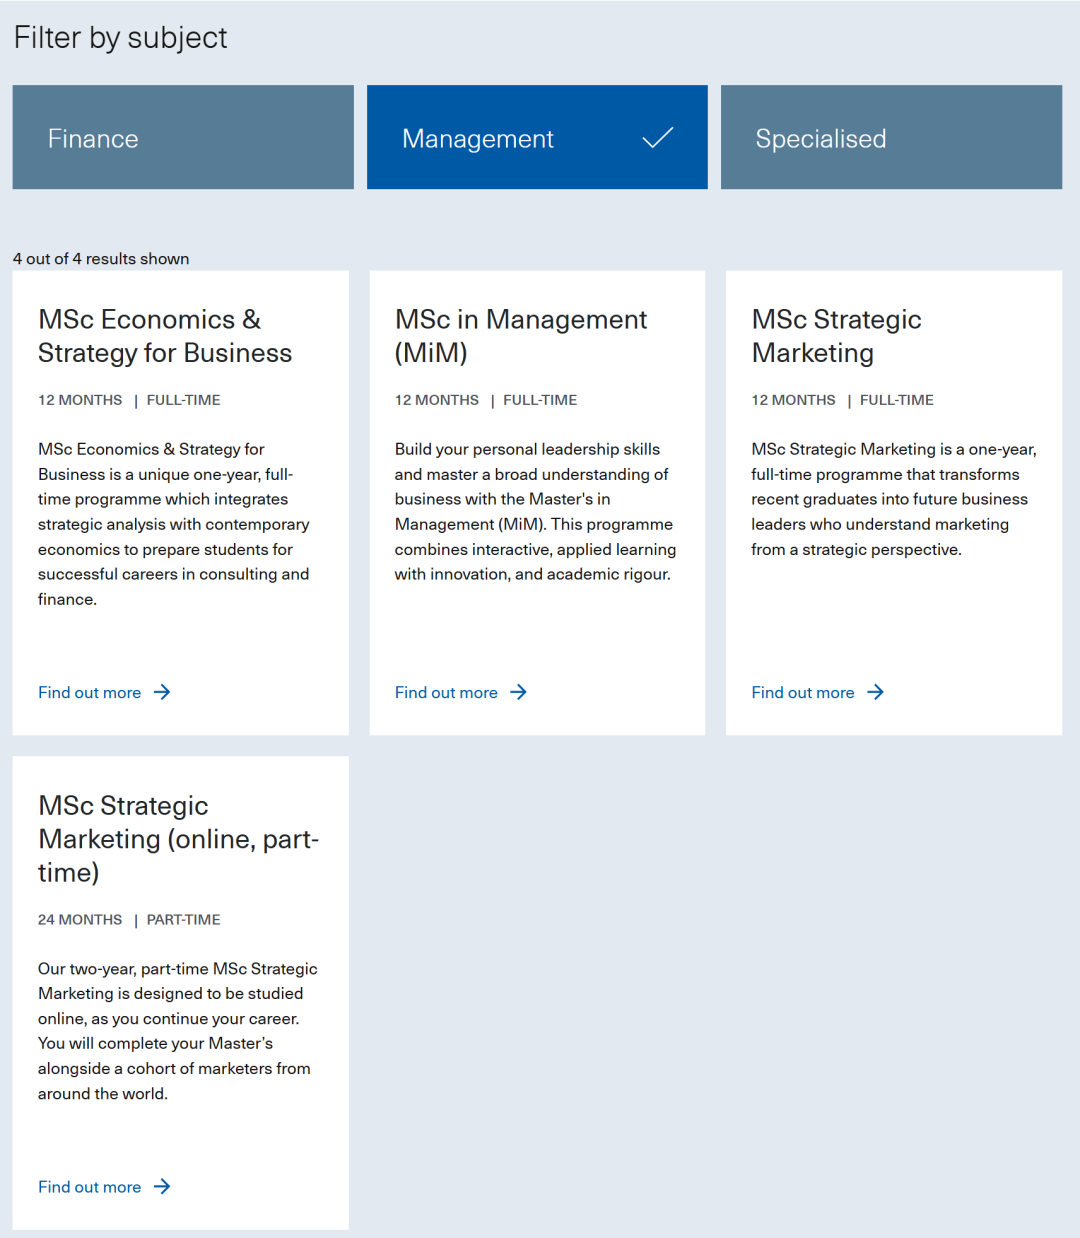Click the 24 MONTHS duration label
The width and height of the screenshot is (1080, 1238).
coord(80,919)
